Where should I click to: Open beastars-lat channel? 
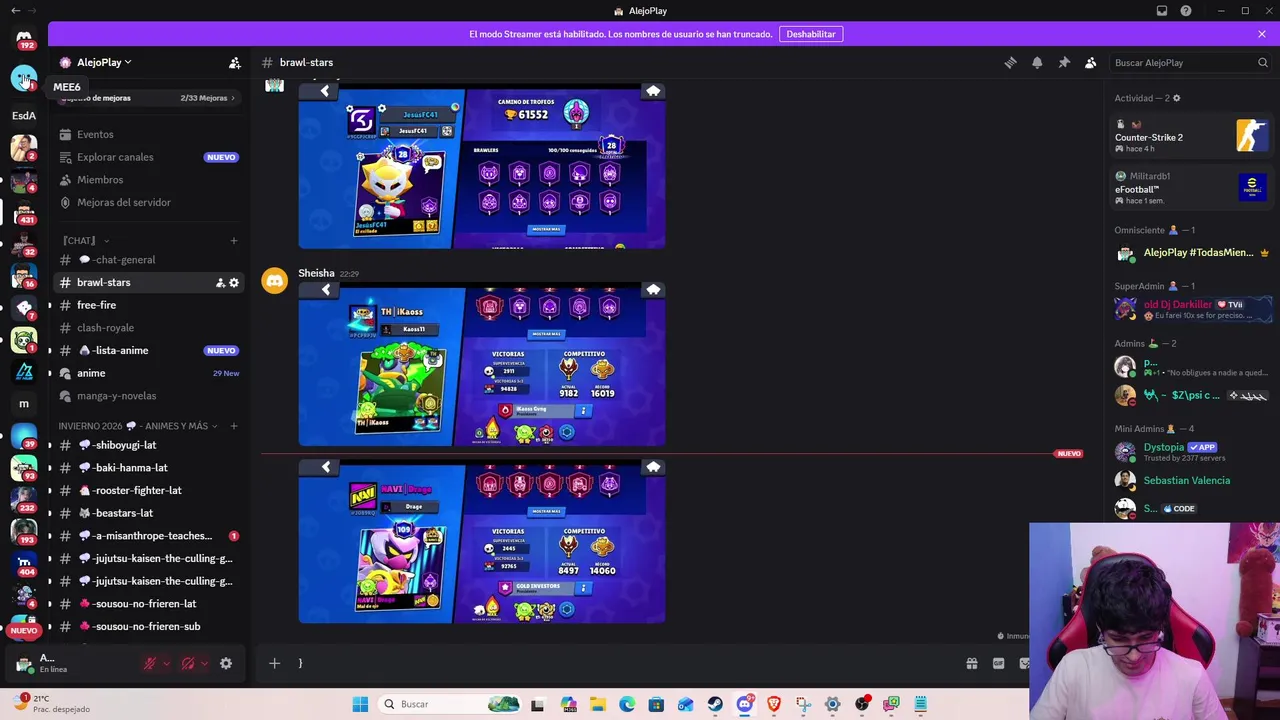[x=148, y=513]
